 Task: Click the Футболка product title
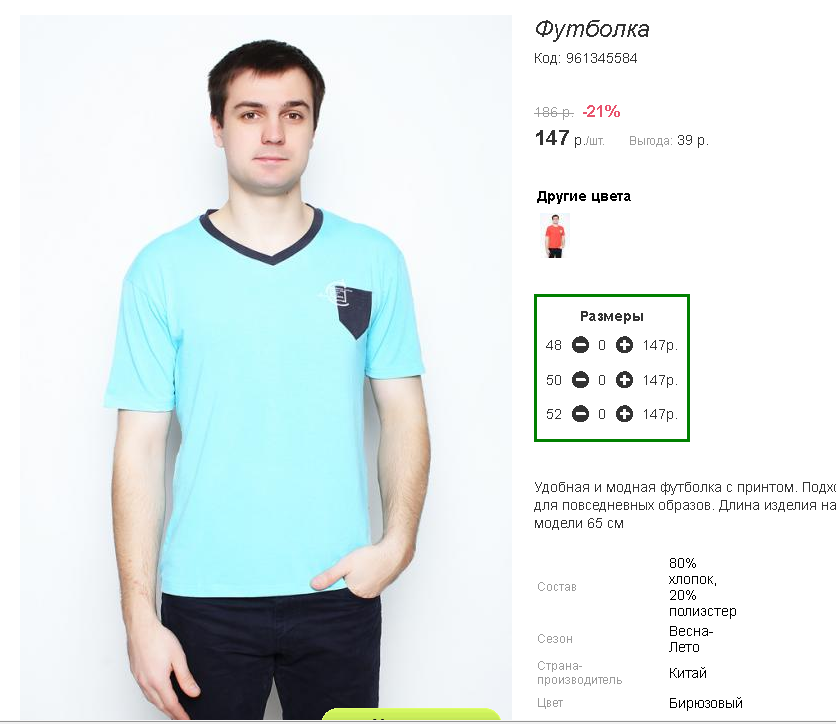pyautogui.click(x=592, y=29)
